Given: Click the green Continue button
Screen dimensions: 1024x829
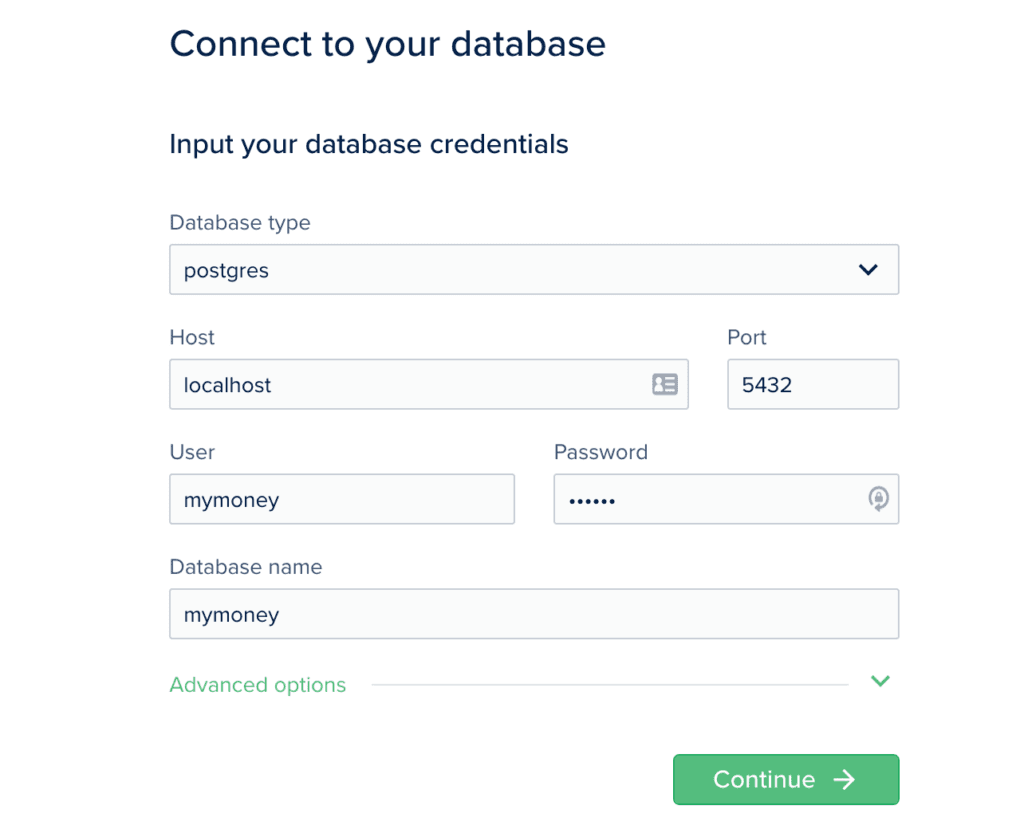Looking at the screenshot, I should [786, 779].
